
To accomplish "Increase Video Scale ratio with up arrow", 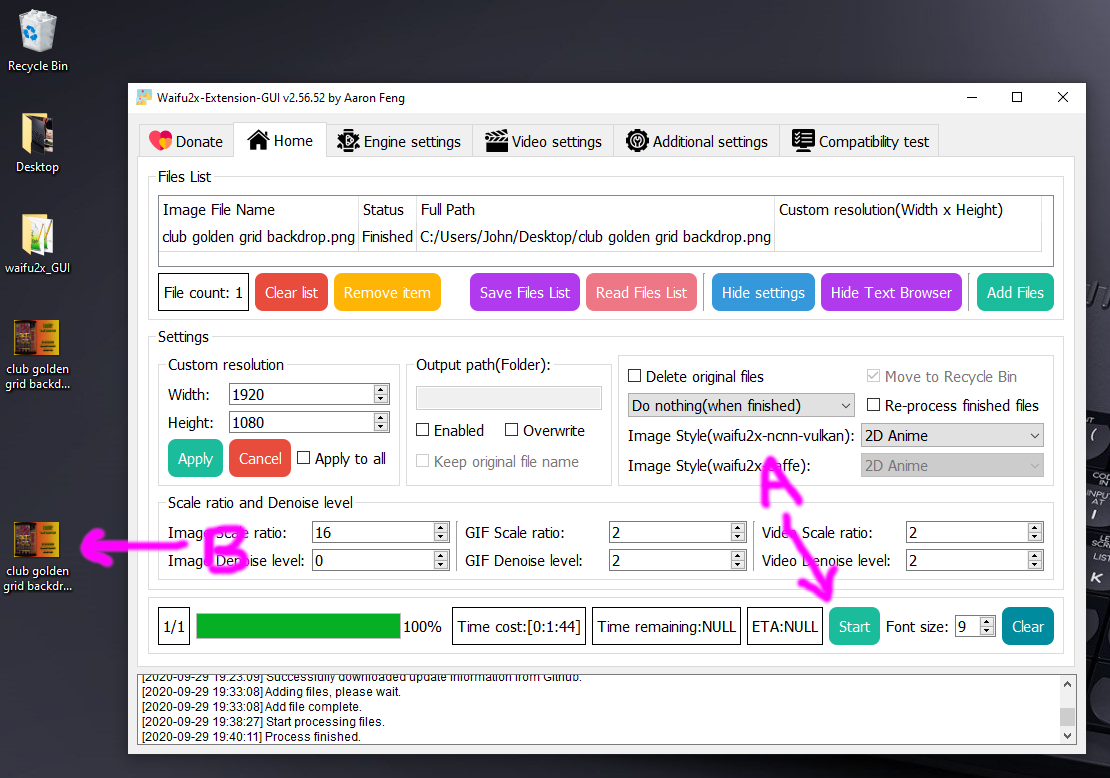I will point(1035,527).
